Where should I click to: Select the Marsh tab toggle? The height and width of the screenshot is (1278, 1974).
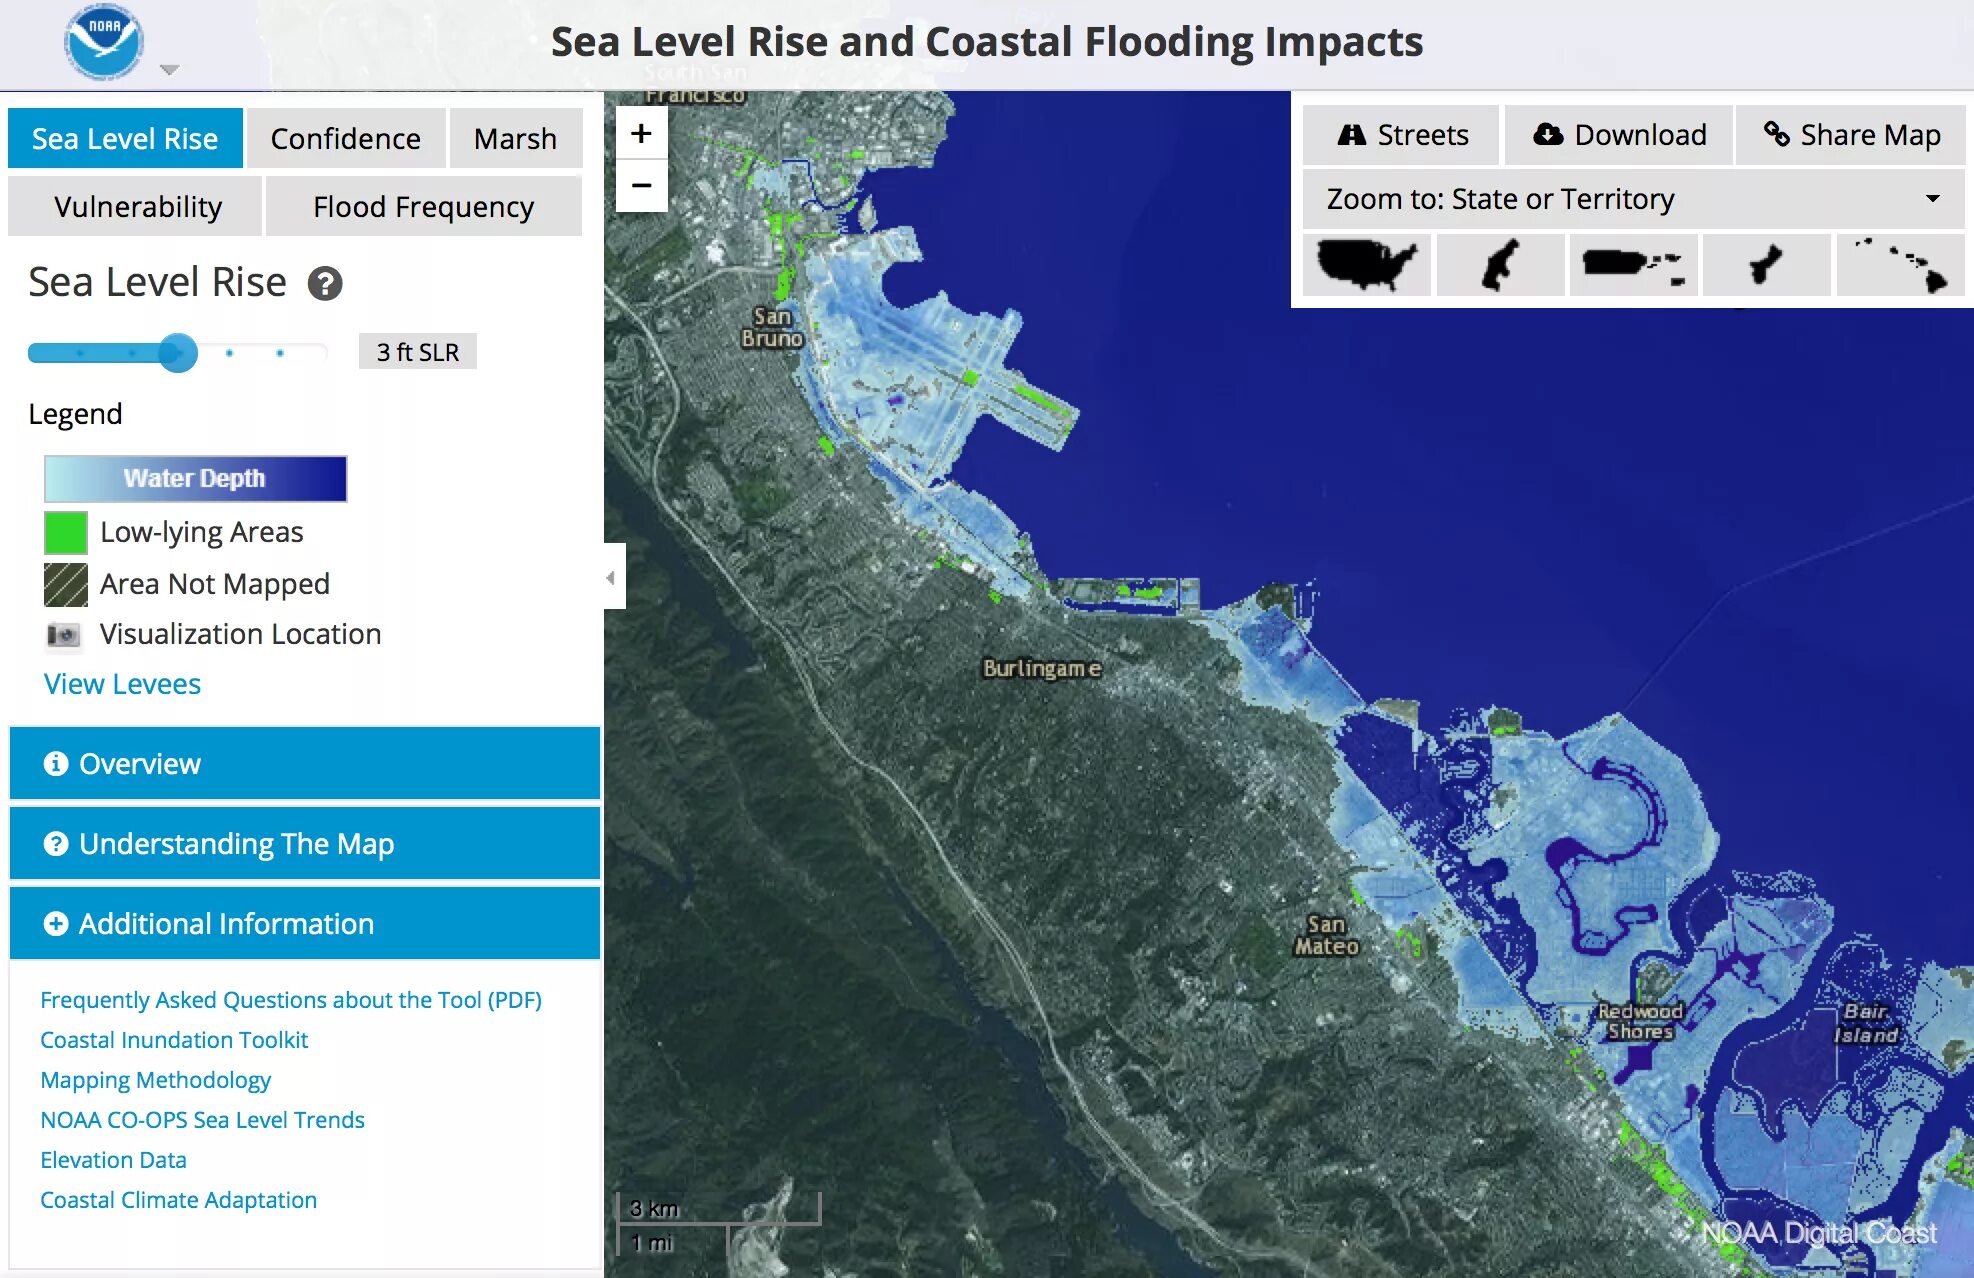(x=514, y=137)
